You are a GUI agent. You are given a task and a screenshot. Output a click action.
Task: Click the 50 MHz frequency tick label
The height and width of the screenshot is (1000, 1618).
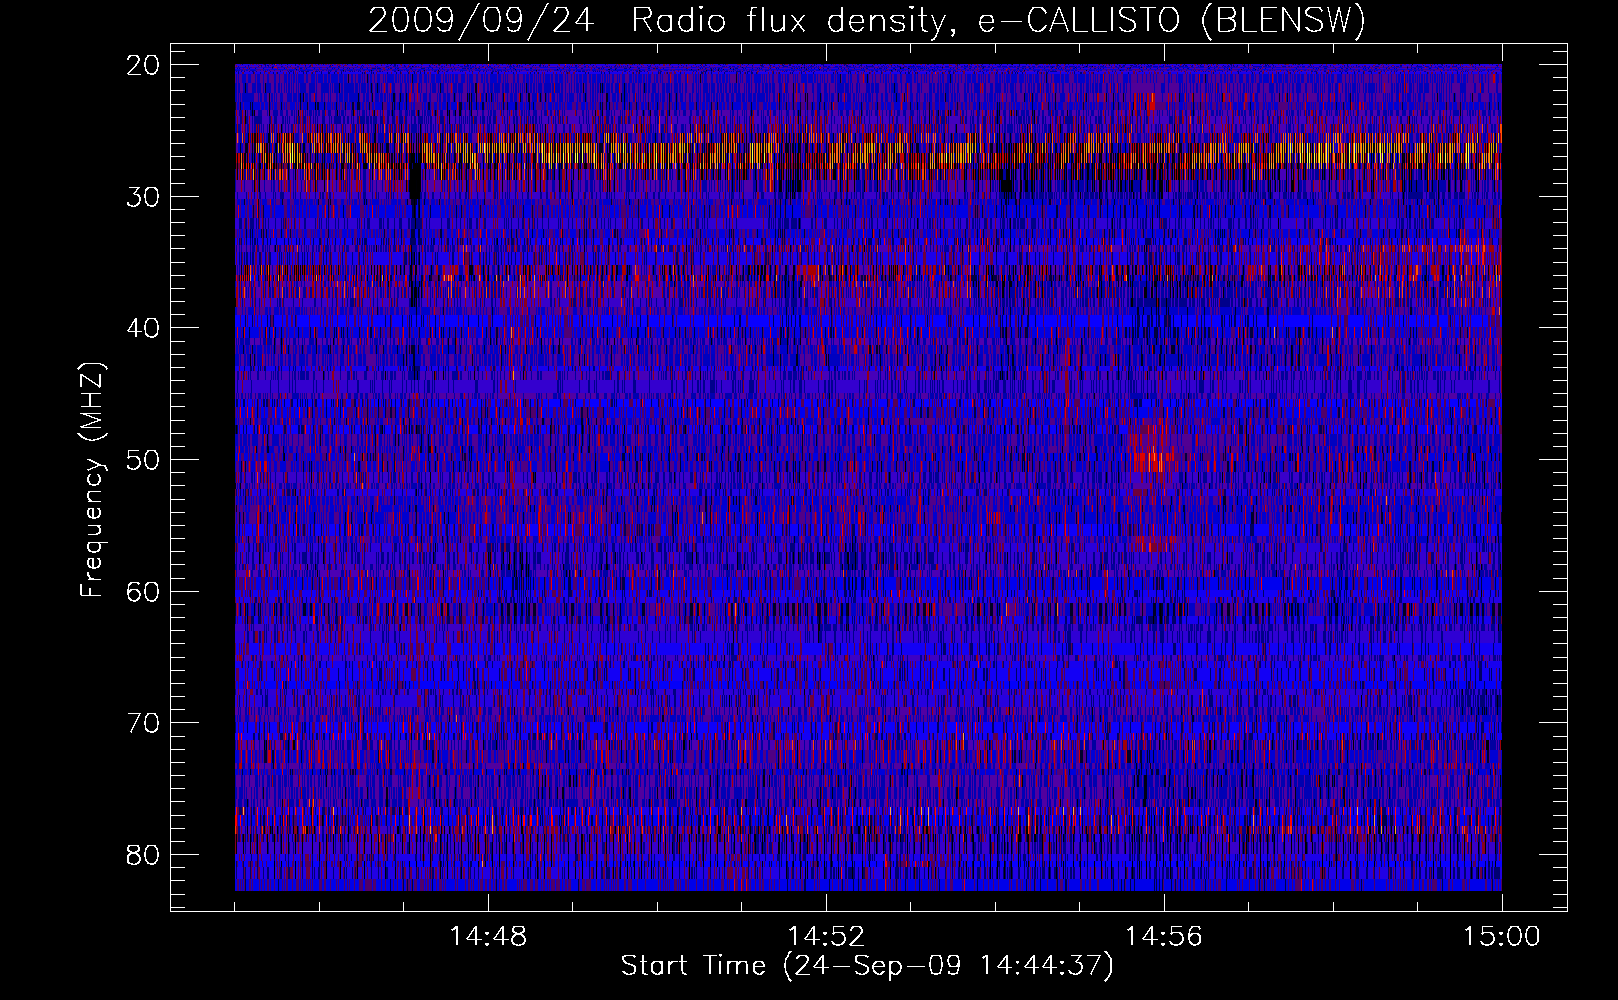tap(144, 460)
